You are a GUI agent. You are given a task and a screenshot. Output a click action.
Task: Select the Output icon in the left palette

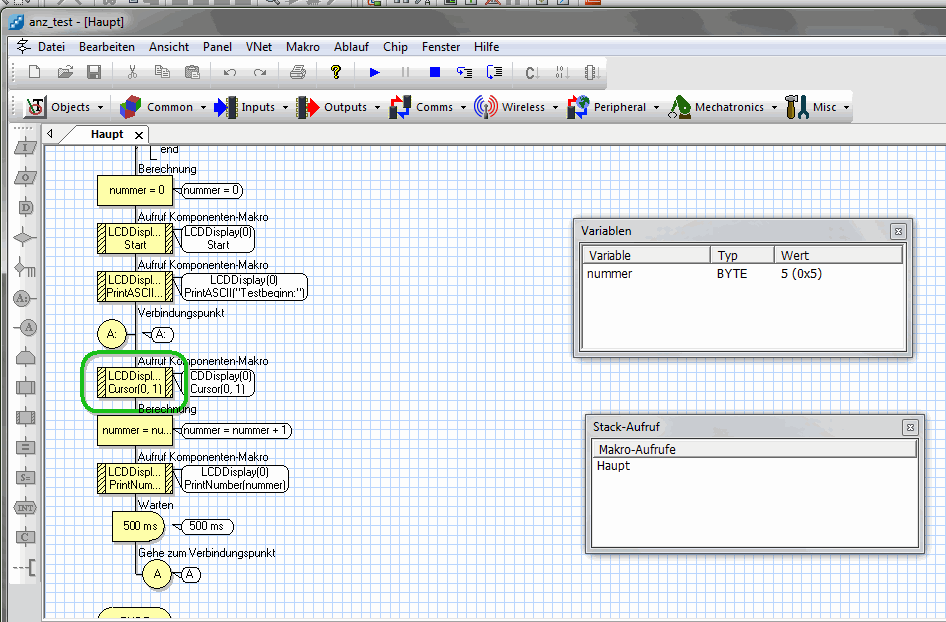pyautogui.click(x=25, y=178)
